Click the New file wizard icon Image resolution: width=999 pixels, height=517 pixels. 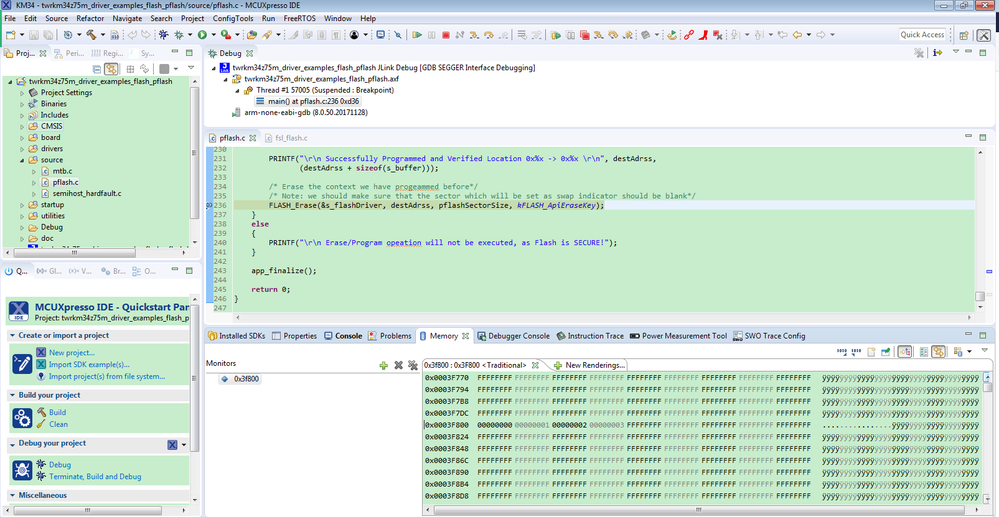click(x=11, y=34)
